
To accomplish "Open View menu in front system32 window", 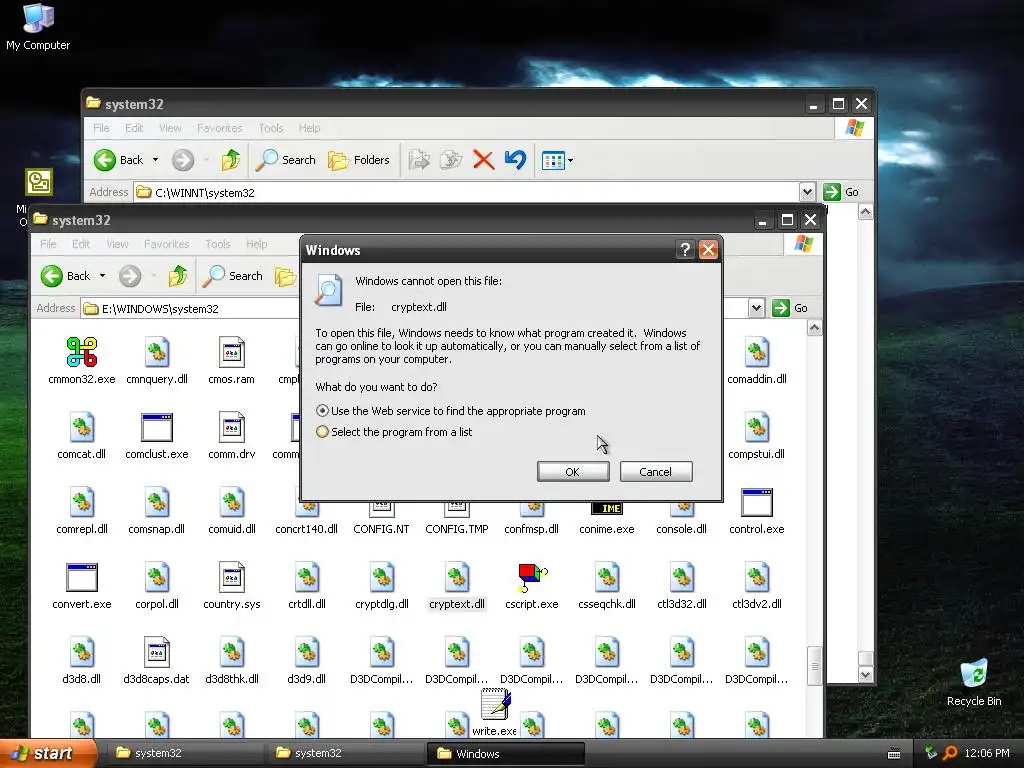I will (x=117, y=244).
